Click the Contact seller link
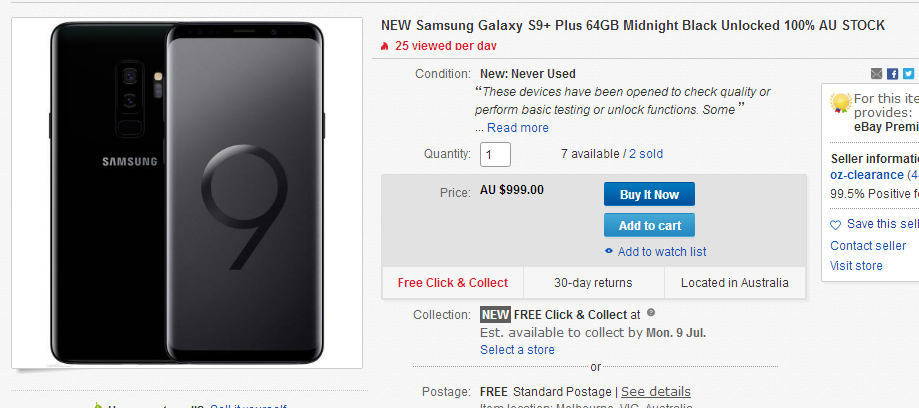Viewport: 919px width, 408px height. click(x=868, y=246)
